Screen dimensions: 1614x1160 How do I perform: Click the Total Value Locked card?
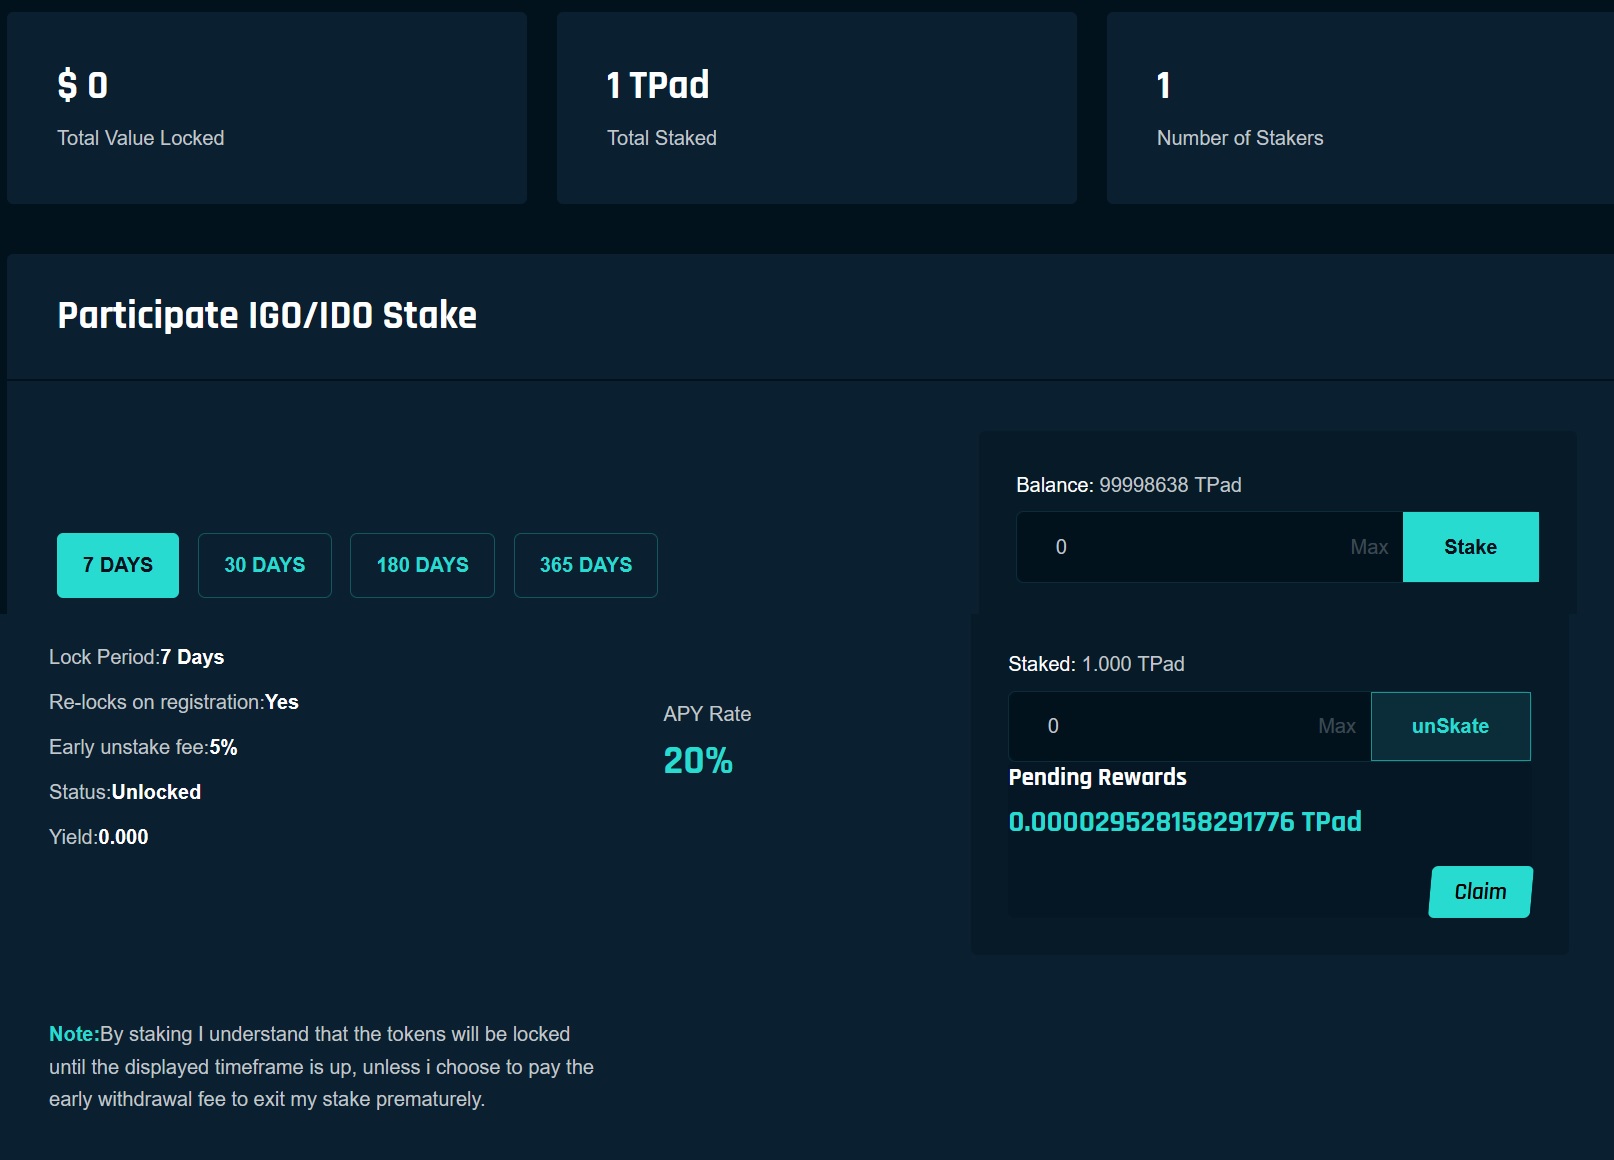[x=267, y=108]
